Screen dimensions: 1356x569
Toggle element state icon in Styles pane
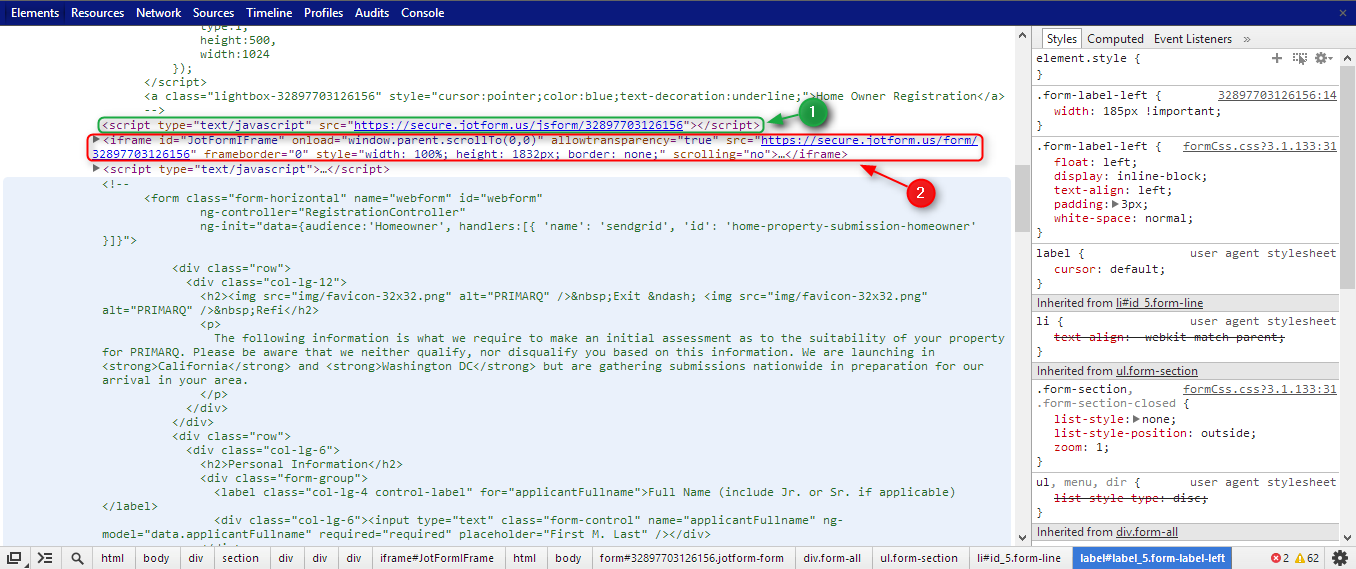tap(1299, 59)
